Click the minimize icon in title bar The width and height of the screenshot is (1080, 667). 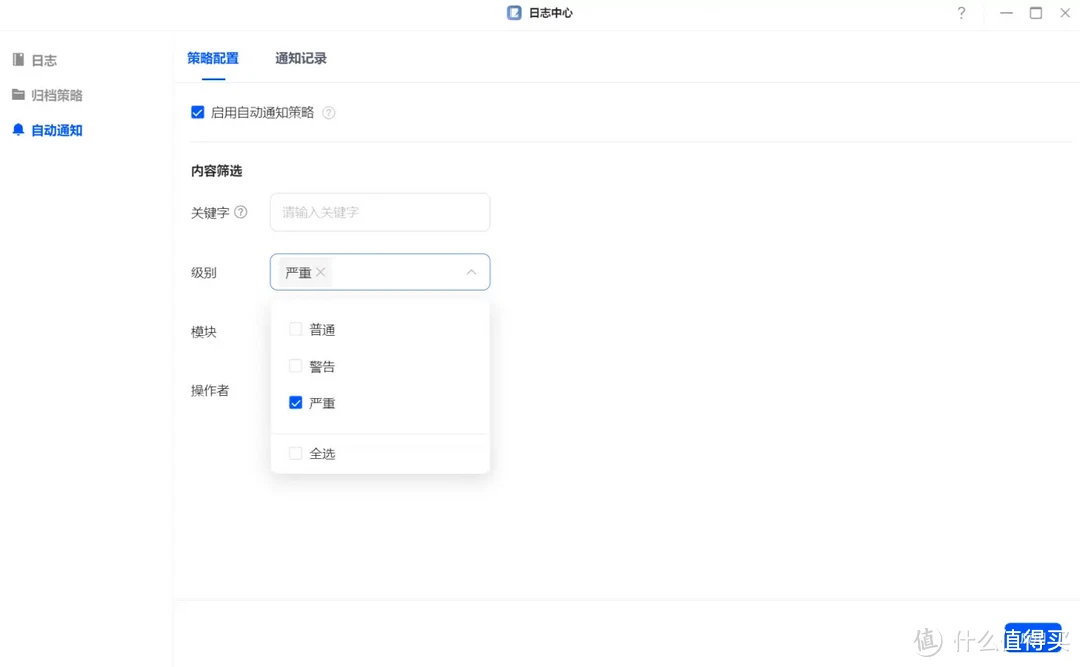1006,13
